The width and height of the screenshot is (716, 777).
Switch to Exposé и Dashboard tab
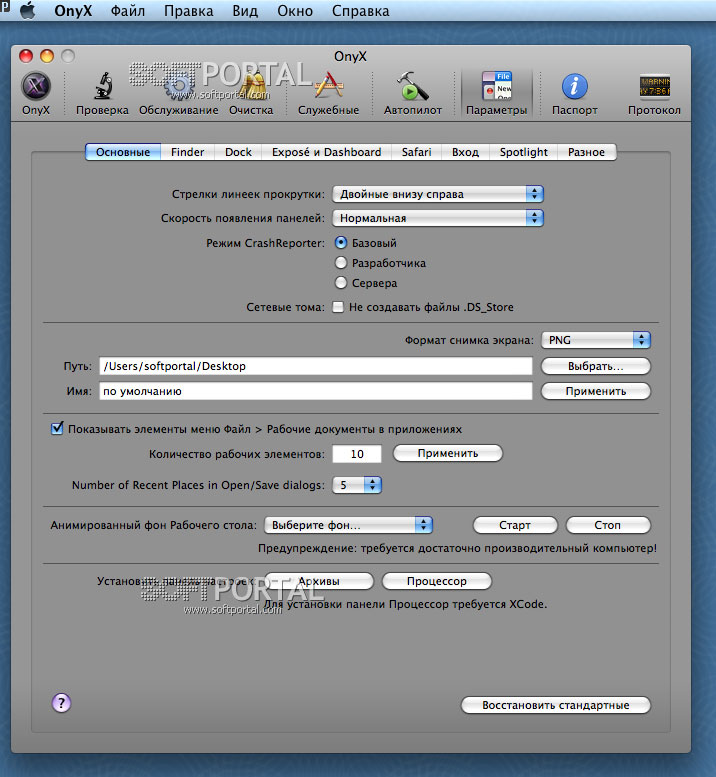(x=327, y=152)
